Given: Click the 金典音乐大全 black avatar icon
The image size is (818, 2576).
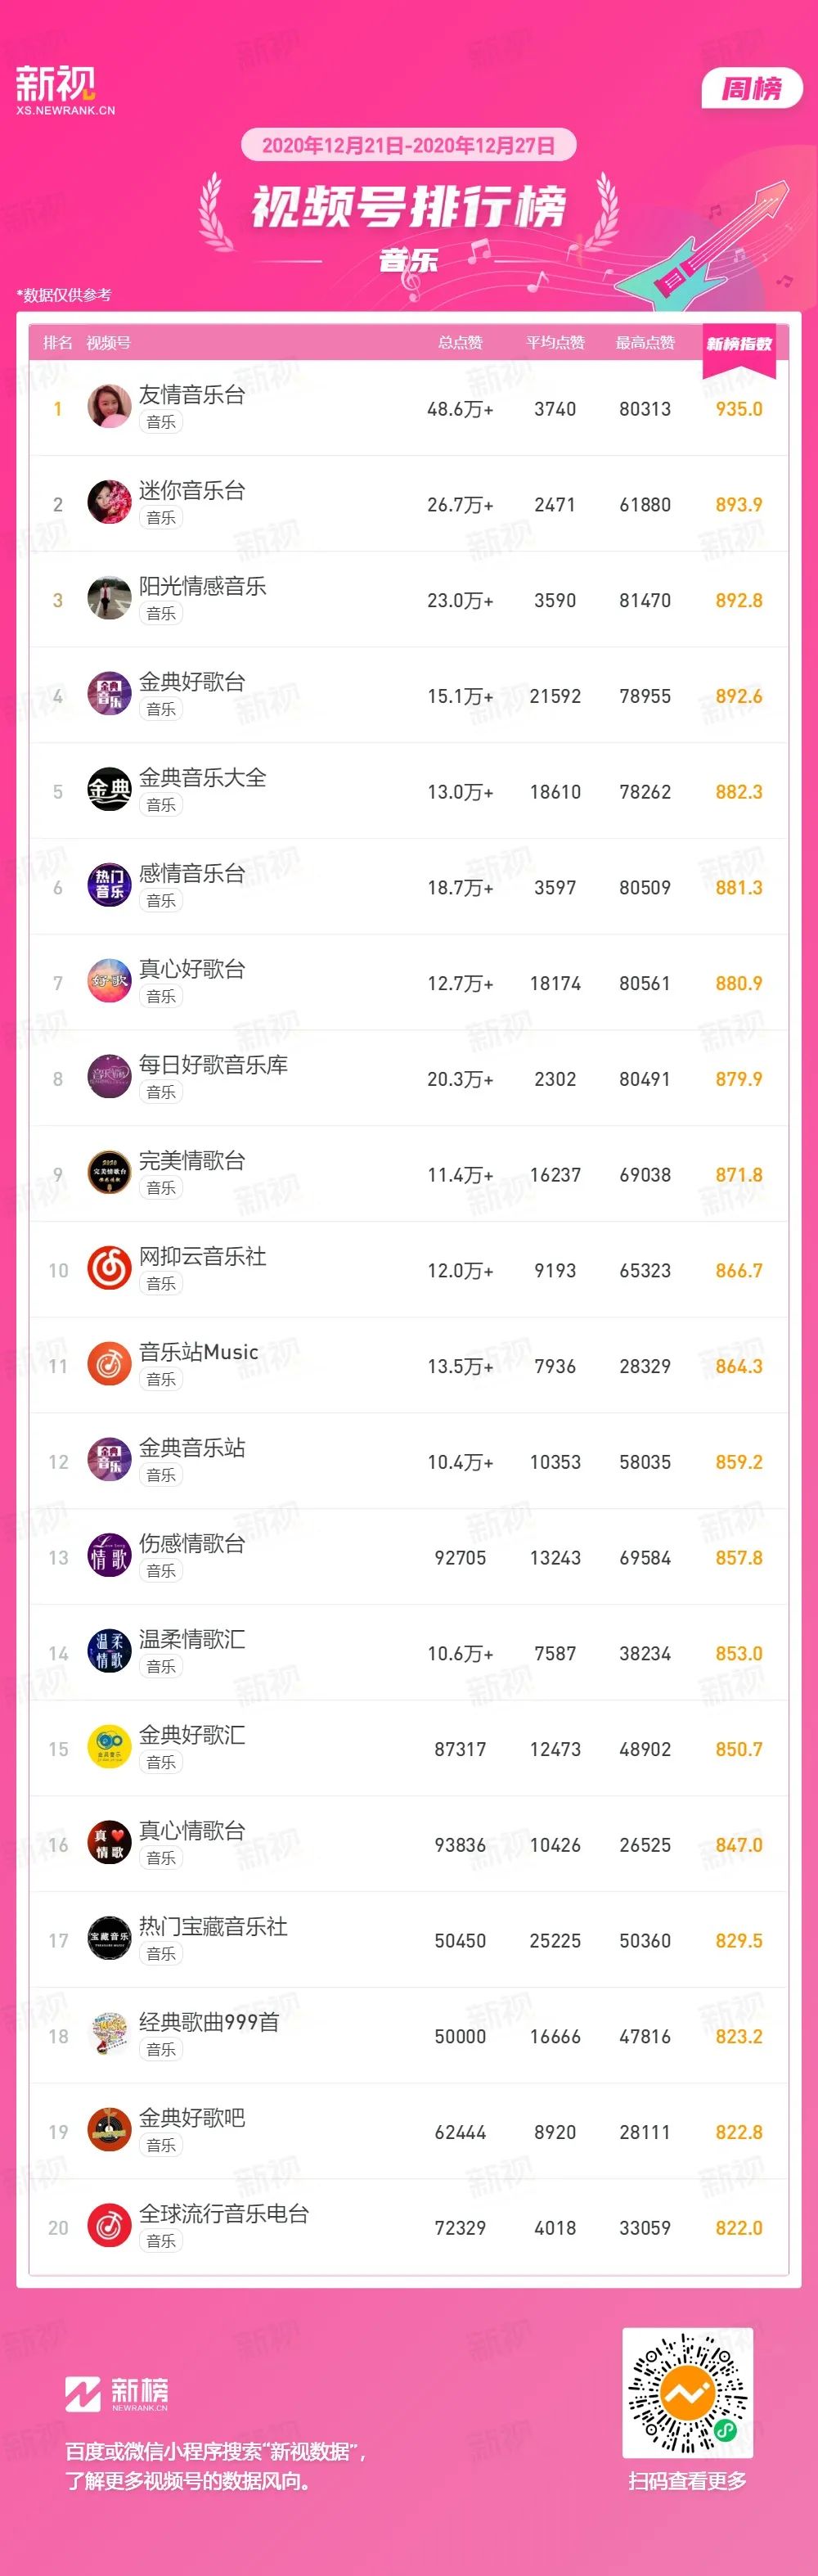Looking at the screenshot, I should 109,789.
